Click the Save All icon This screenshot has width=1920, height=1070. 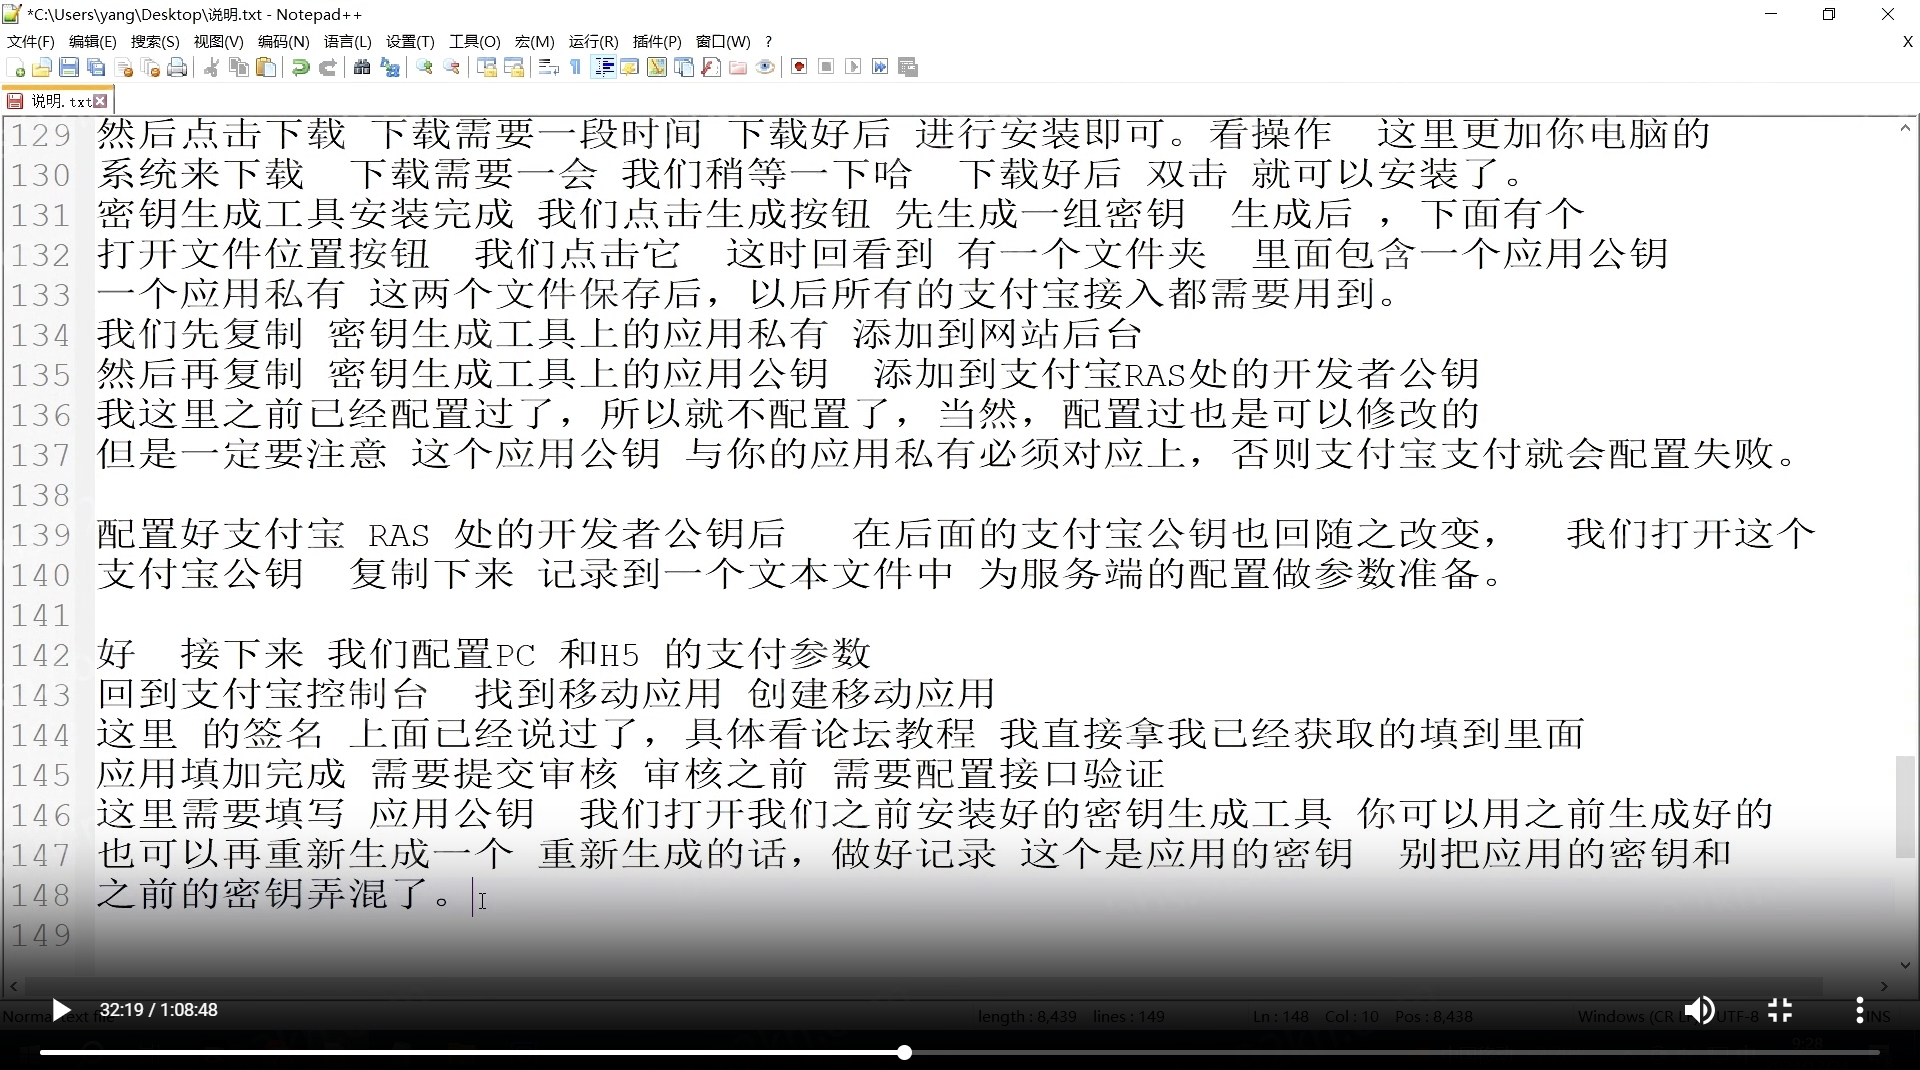(x=96, y=67)
